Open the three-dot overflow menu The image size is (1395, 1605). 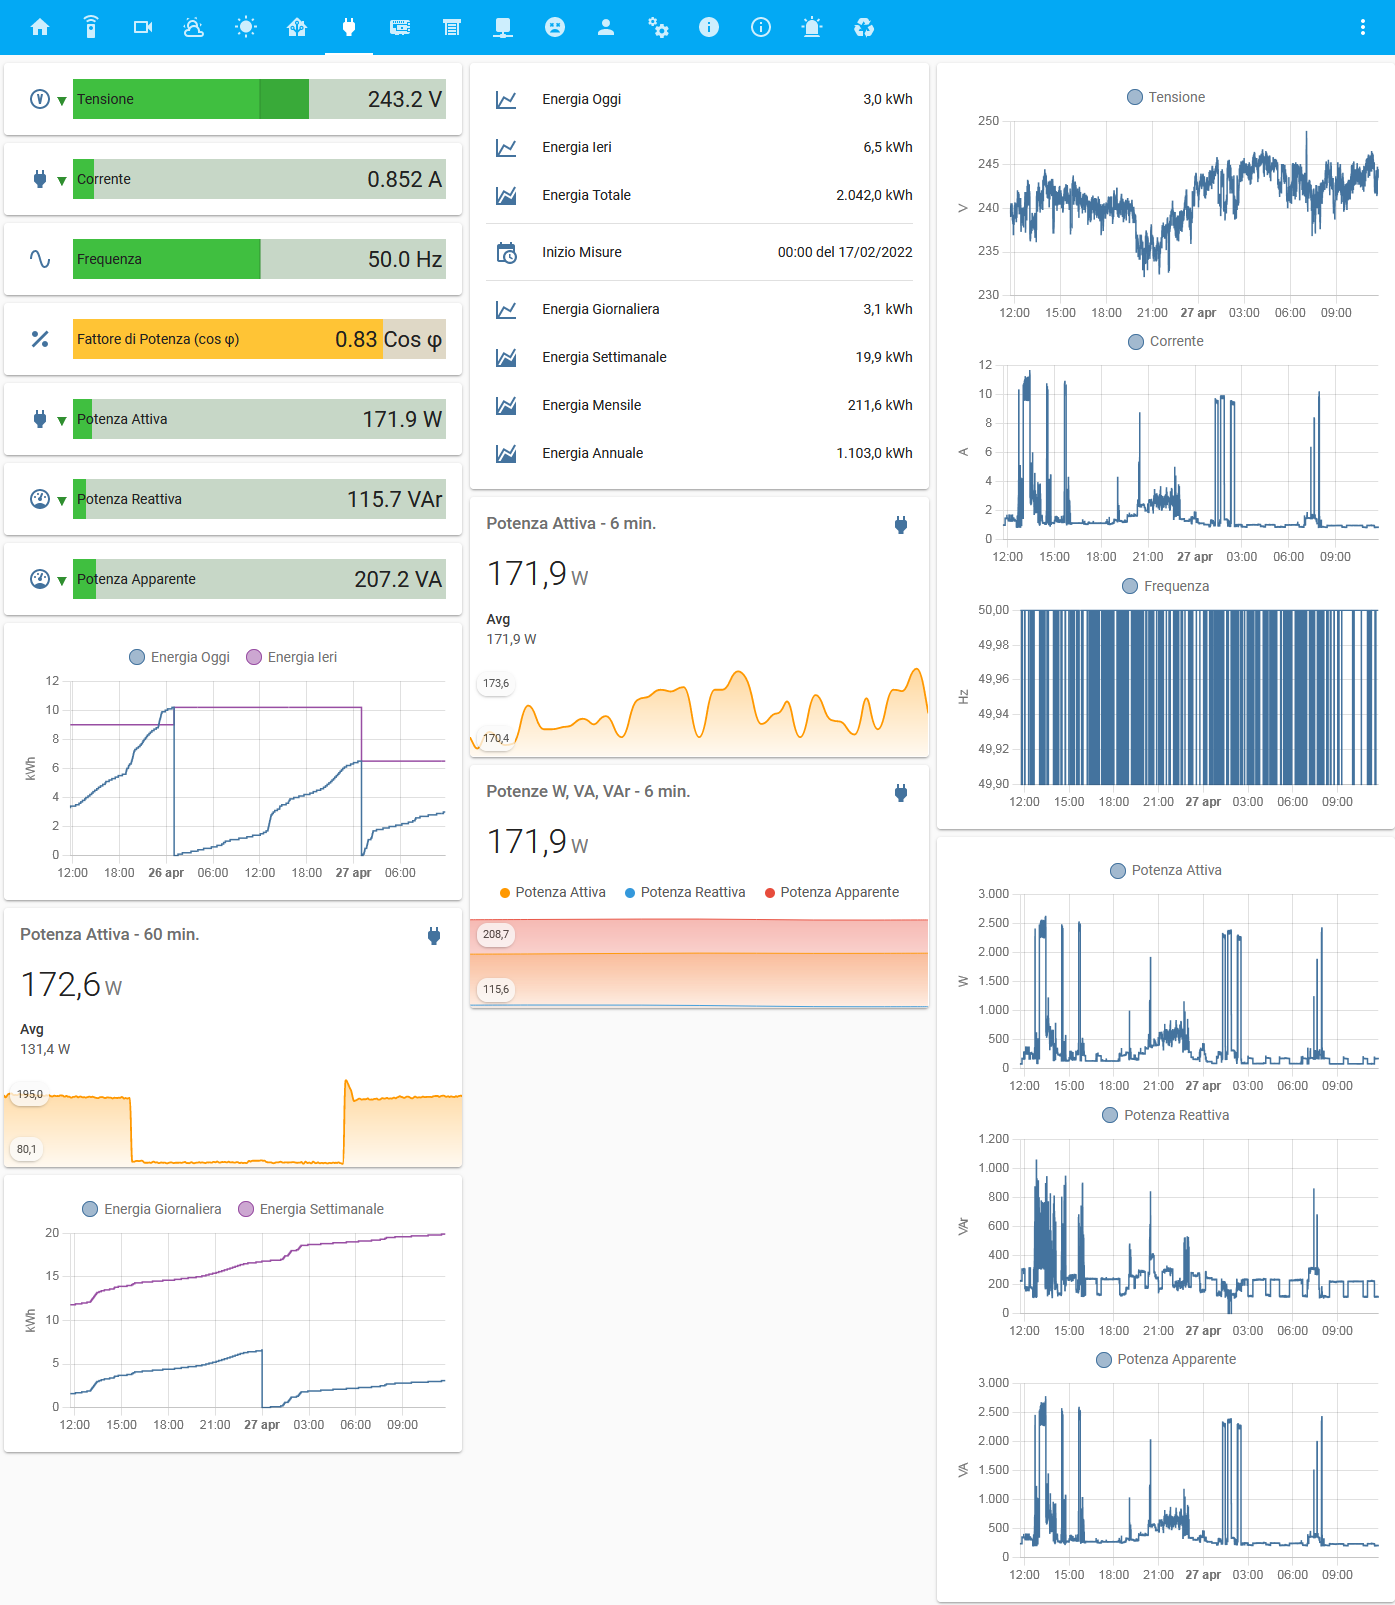[1363, 27]
